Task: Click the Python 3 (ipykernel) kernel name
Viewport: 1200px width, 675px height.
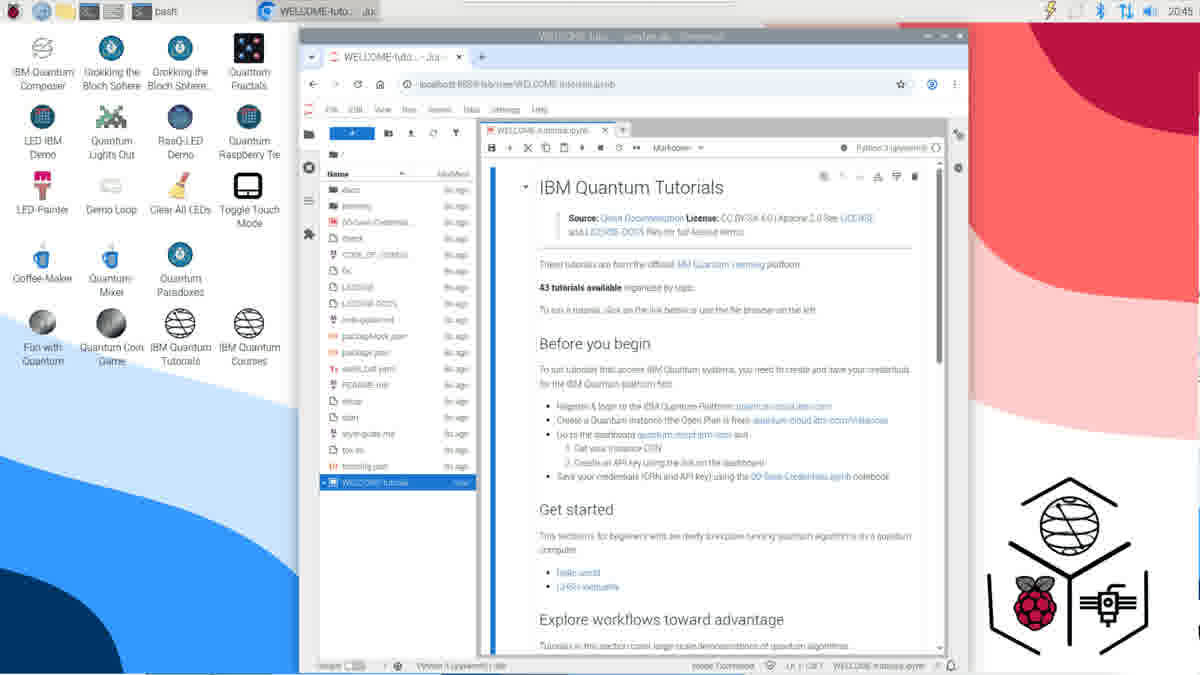Action: tap(892, 148)
